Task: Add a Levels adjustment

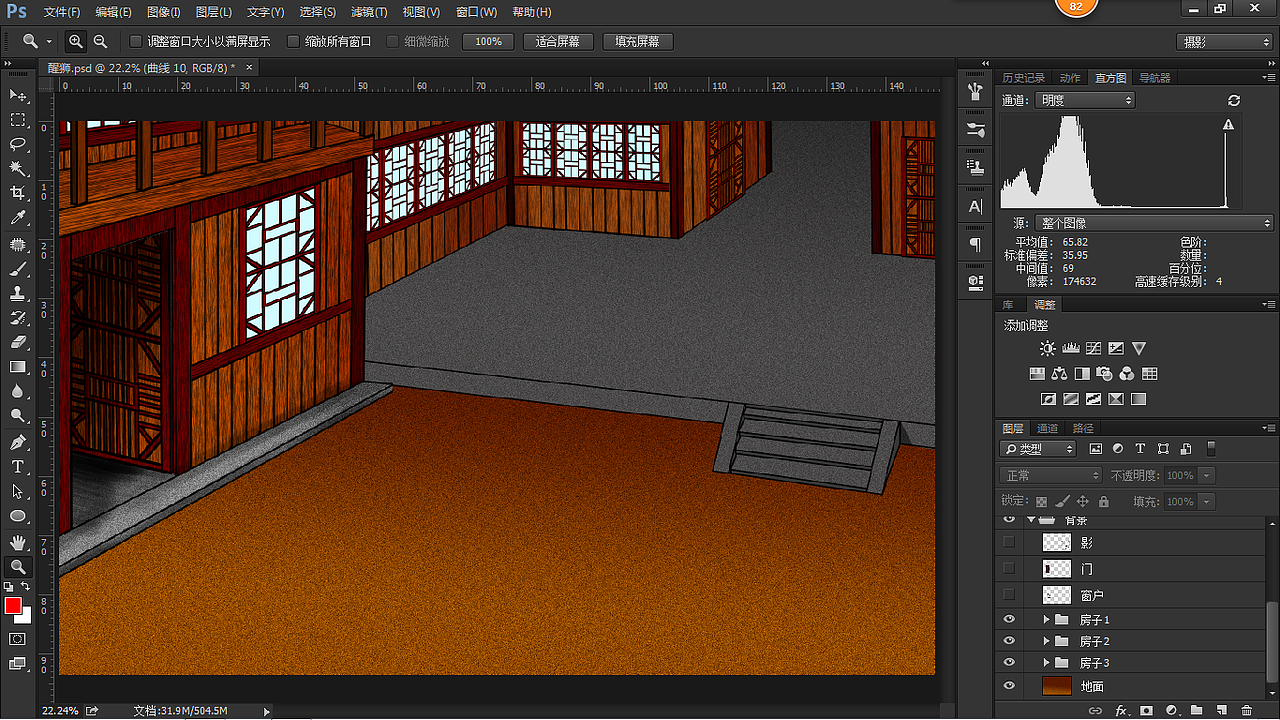Action: [1070, 349]
